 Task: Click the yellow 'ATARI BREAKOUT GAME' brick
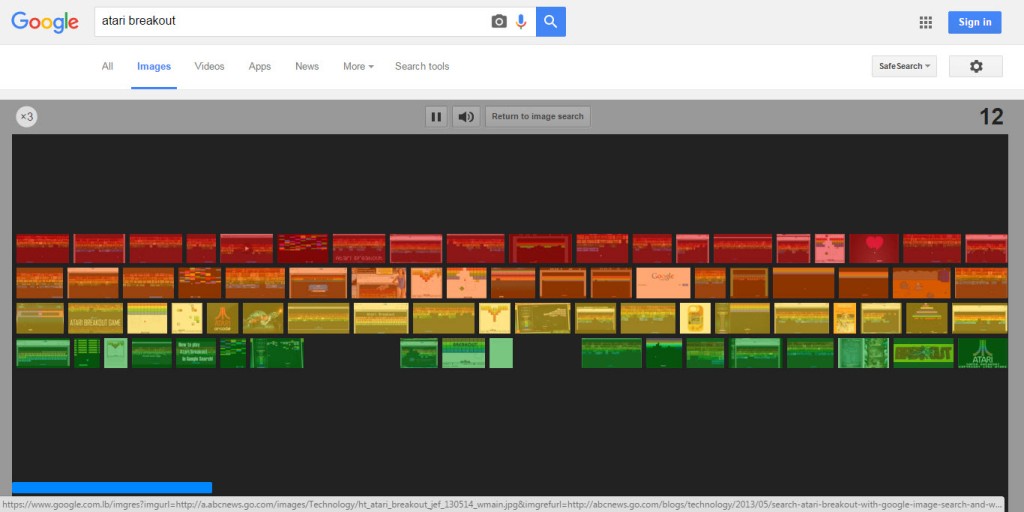(95, 318)
